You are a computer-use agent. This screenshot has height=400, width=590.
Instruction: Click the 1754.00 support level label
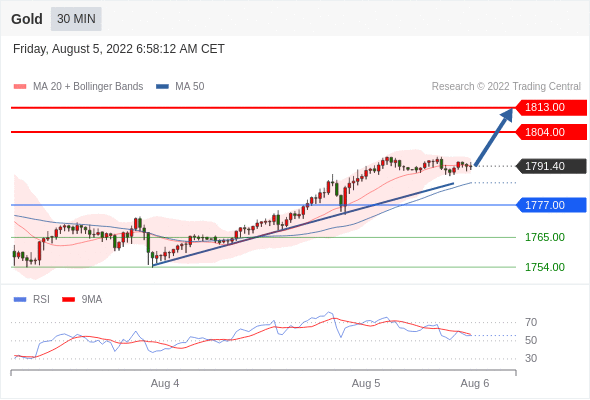pyautogui.click(x=545, y=267)
